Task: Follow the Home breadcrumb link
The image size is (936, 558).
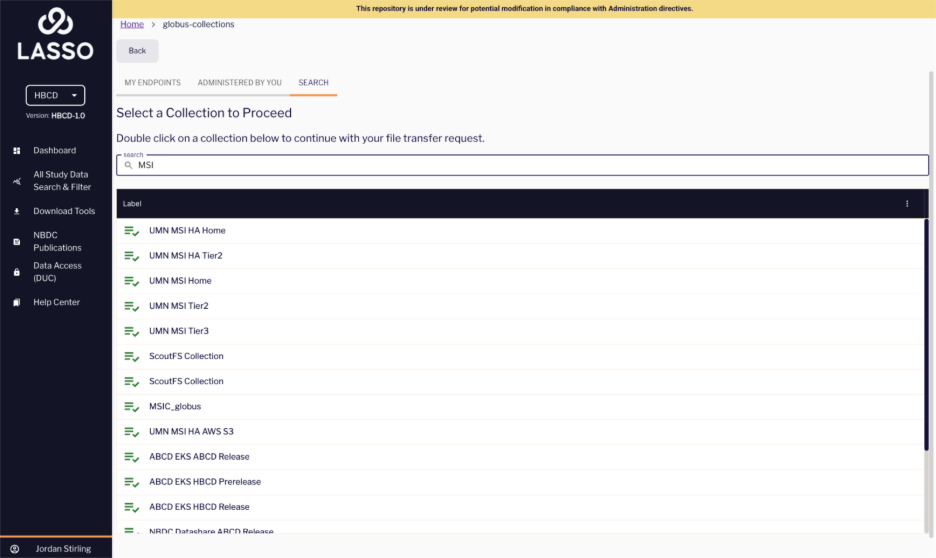Action: point(132,24)
